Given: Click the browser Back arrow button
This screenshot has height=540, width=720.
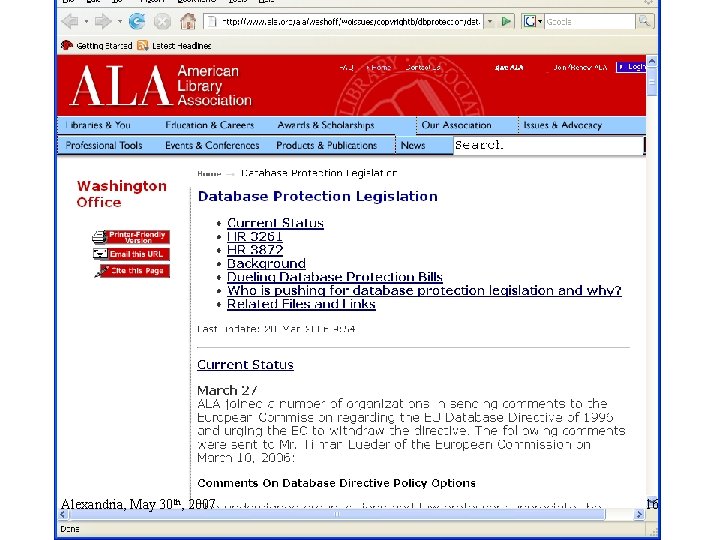Looking at the screenshot, I should 70,21.
